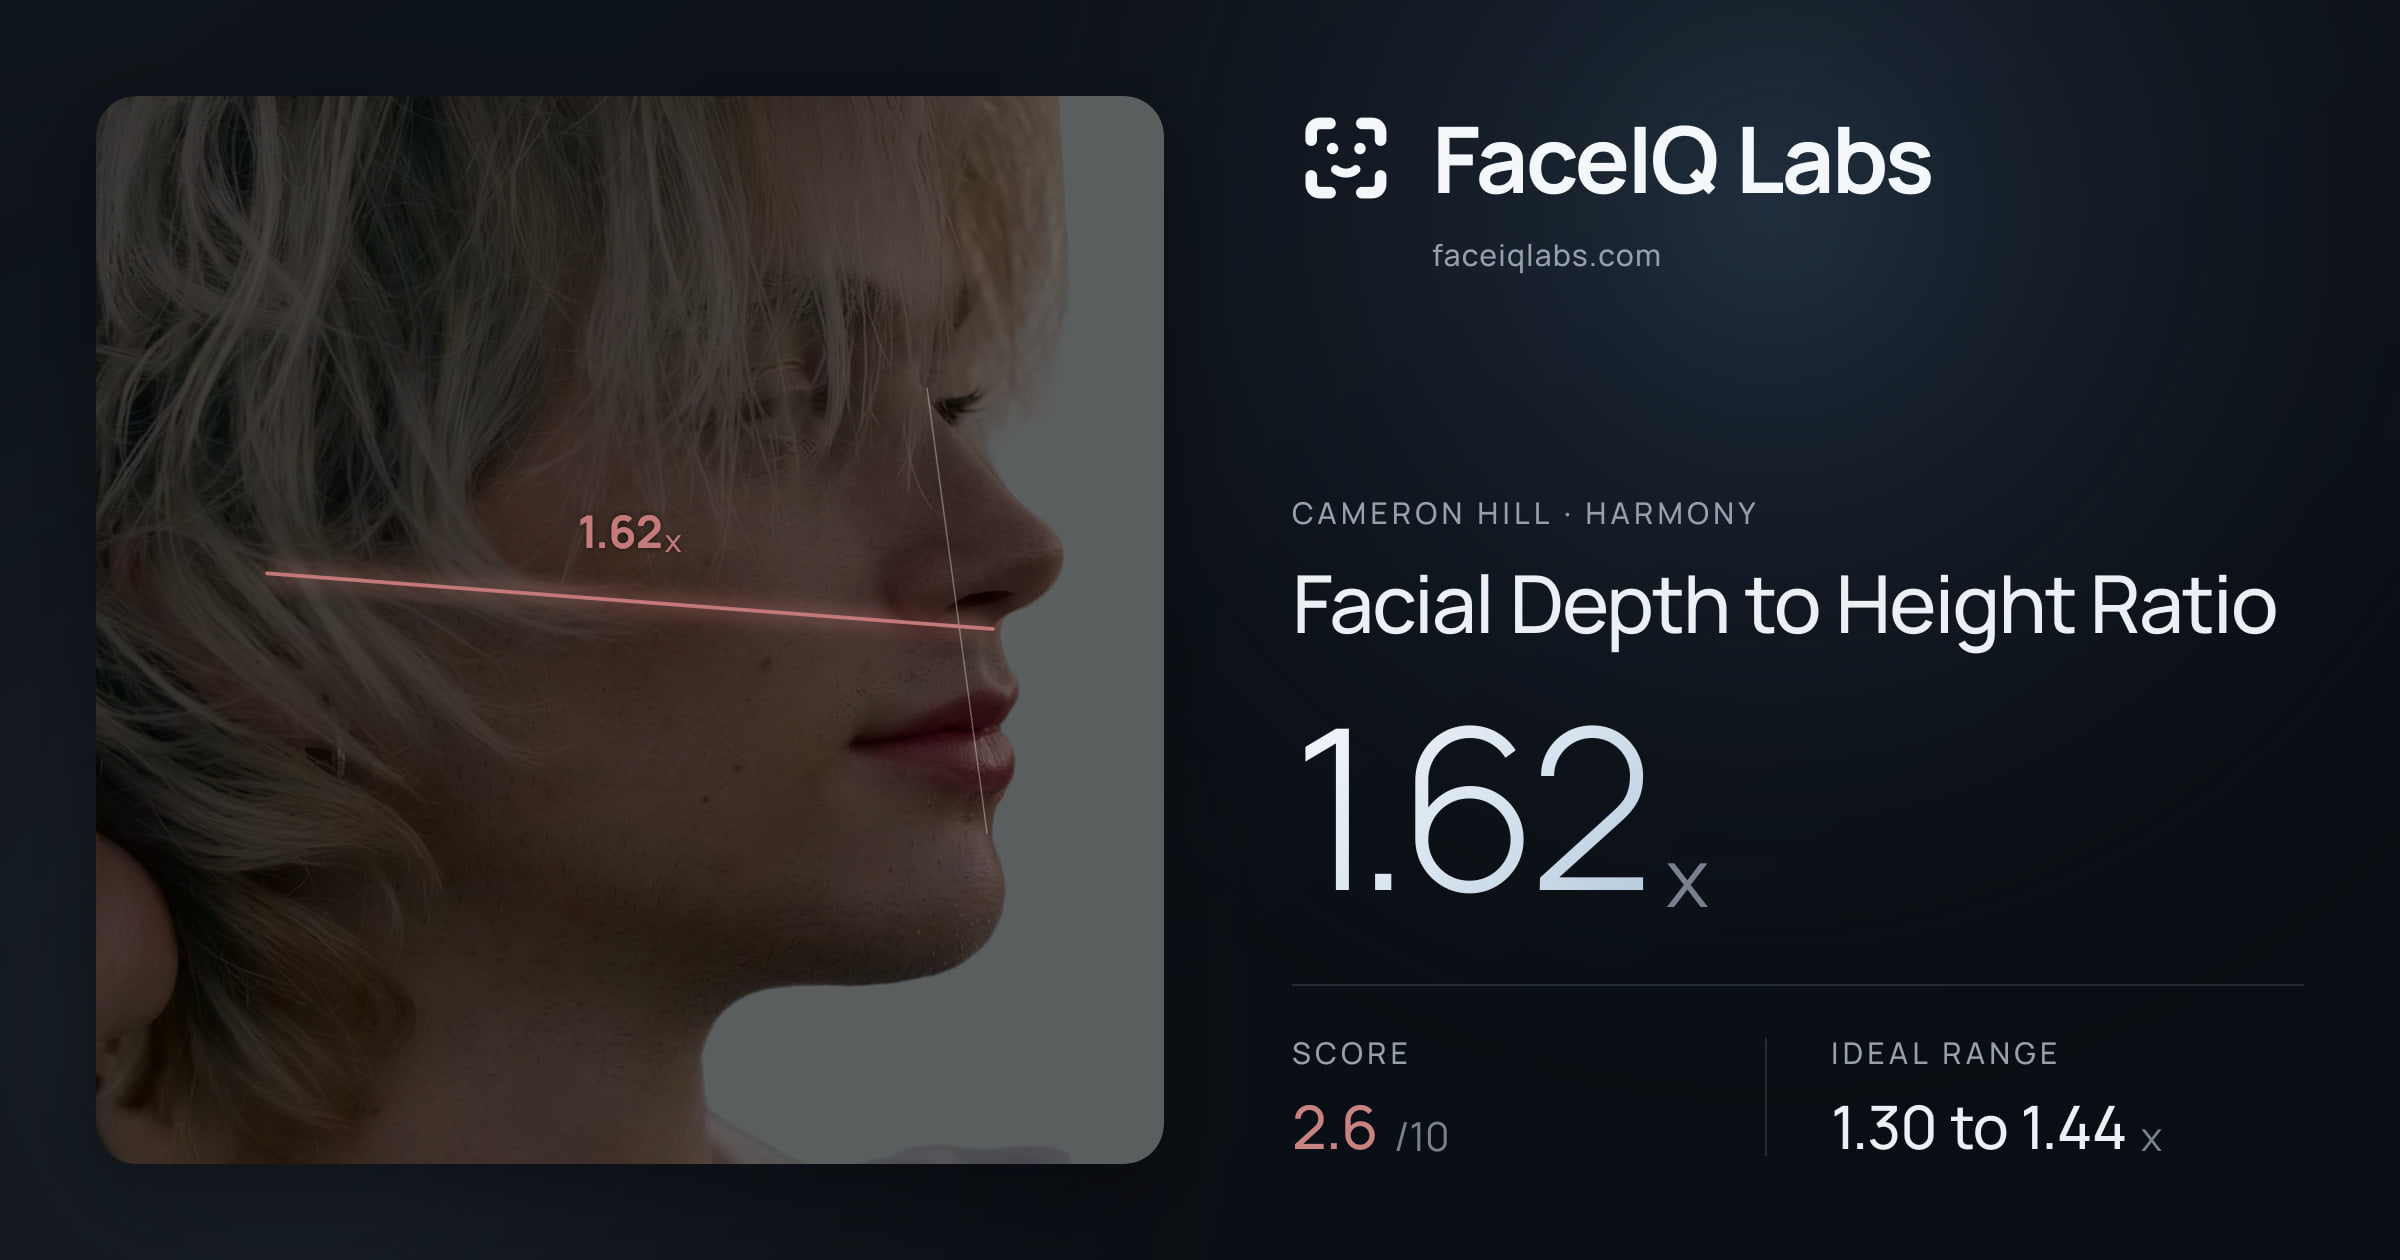Click the SCORE label

coord(1350,1053)
